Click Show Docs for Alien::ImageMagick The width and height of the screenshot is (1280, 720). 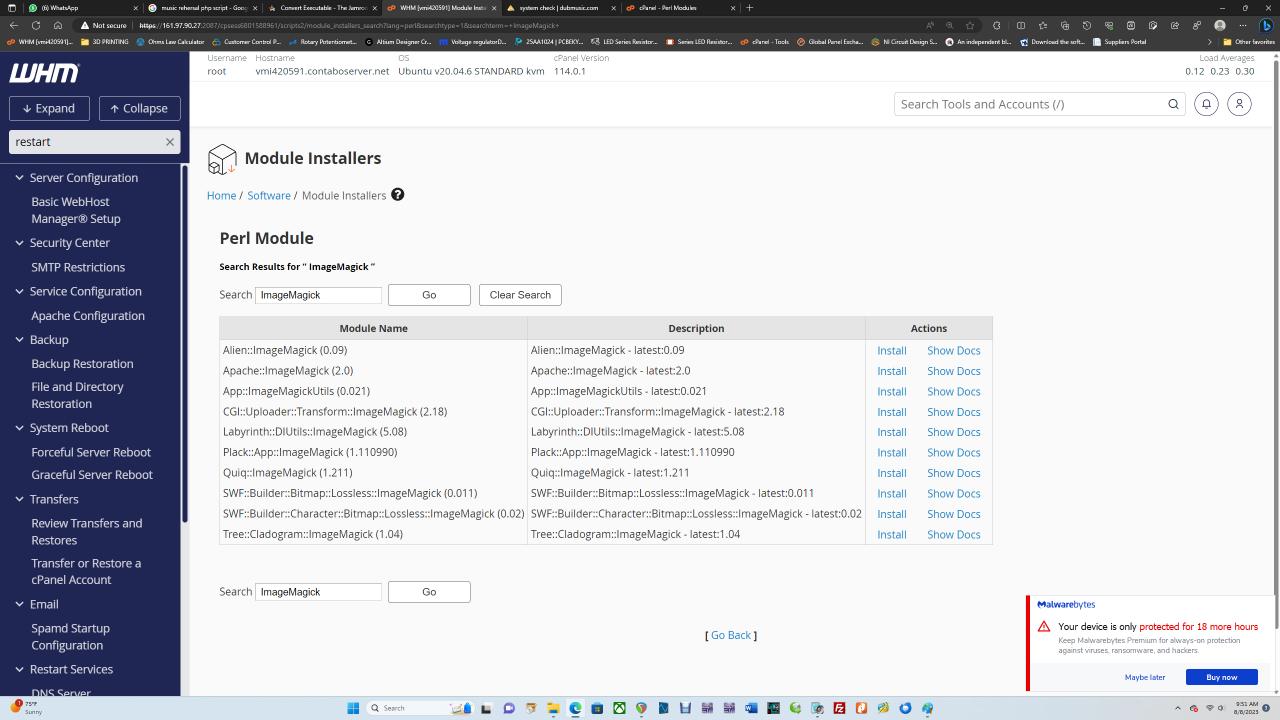pyautogui.click(x=953, y=351)
